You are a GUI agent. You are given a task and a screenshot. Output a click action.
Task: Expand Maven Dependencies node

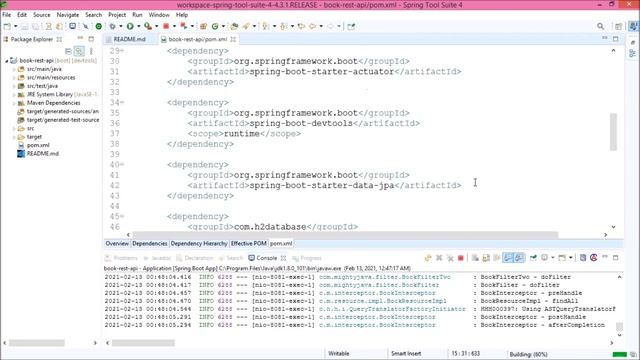tap(14, 103)
